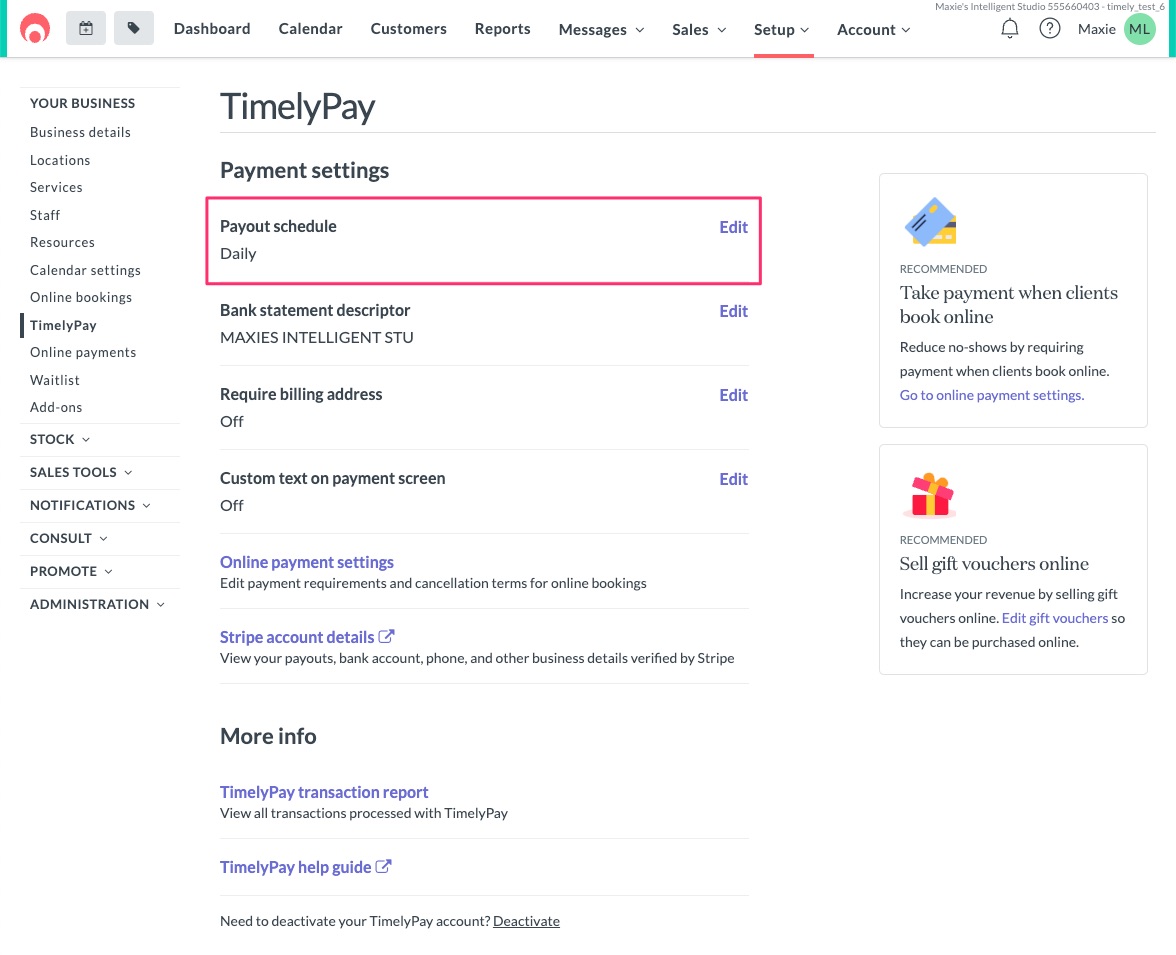Open the Calendar page
The height and width of the screenshot is (955, 1176).
[x=310, y=29]
